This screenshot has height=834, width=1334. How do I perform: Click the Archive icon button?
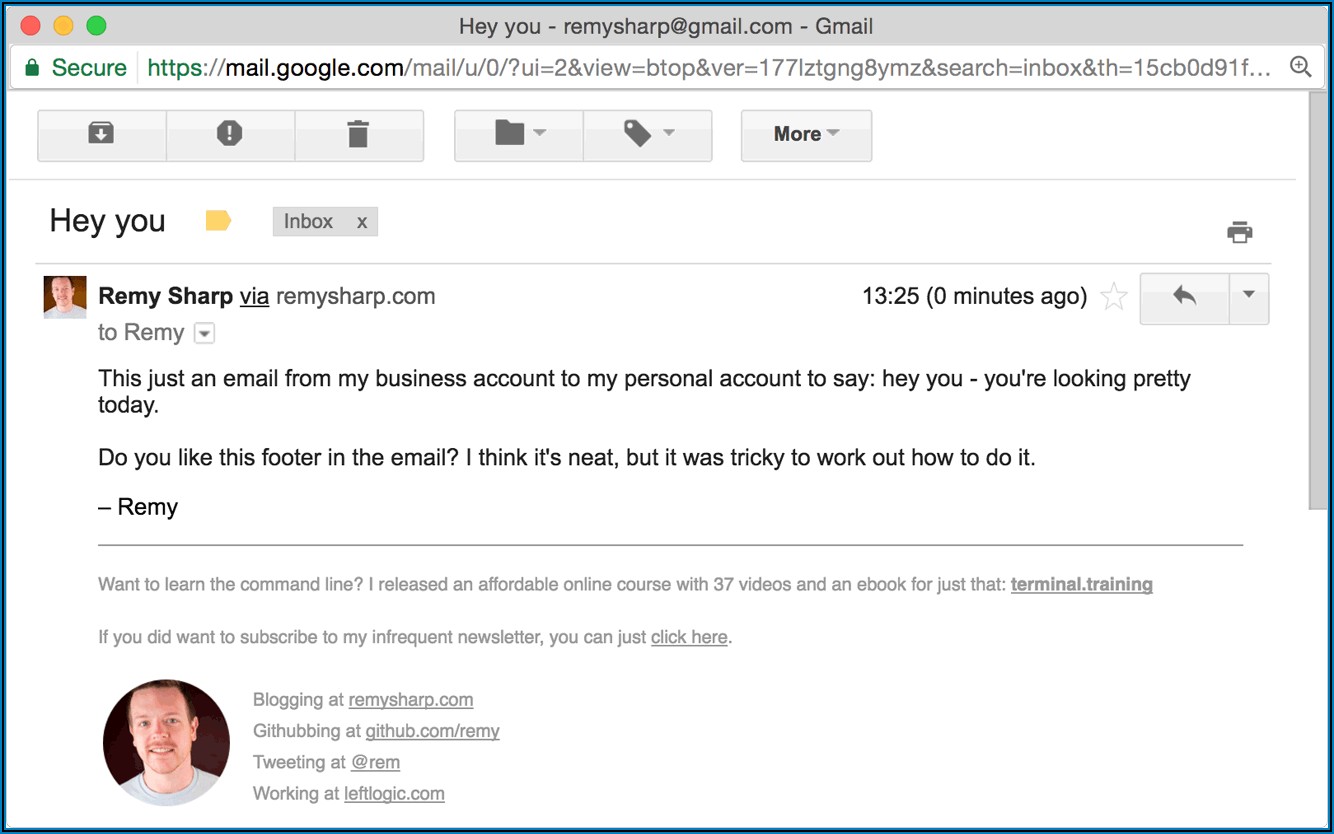[101, 134]
